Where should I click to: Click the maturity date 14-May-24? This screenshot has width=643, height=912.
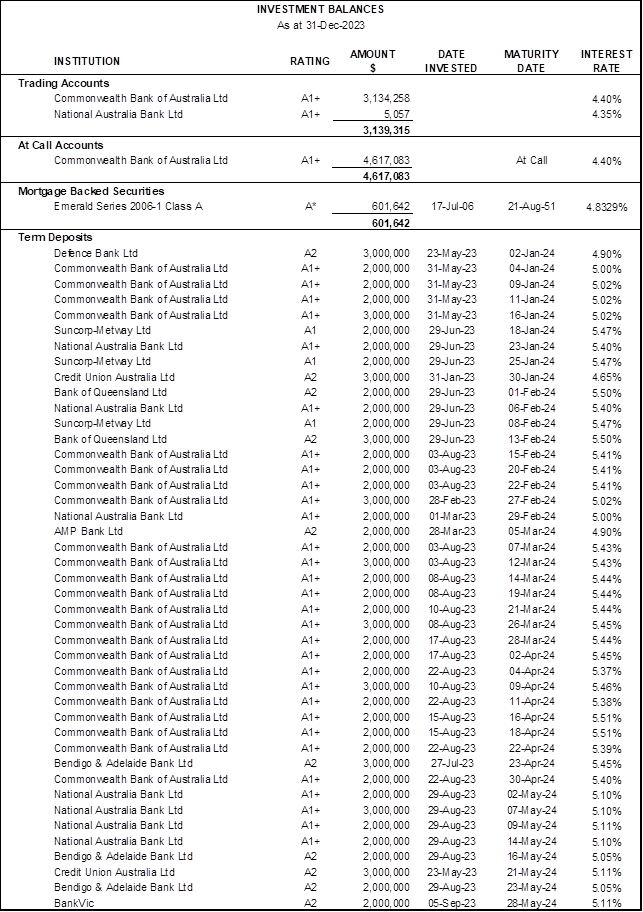(531, 842)
